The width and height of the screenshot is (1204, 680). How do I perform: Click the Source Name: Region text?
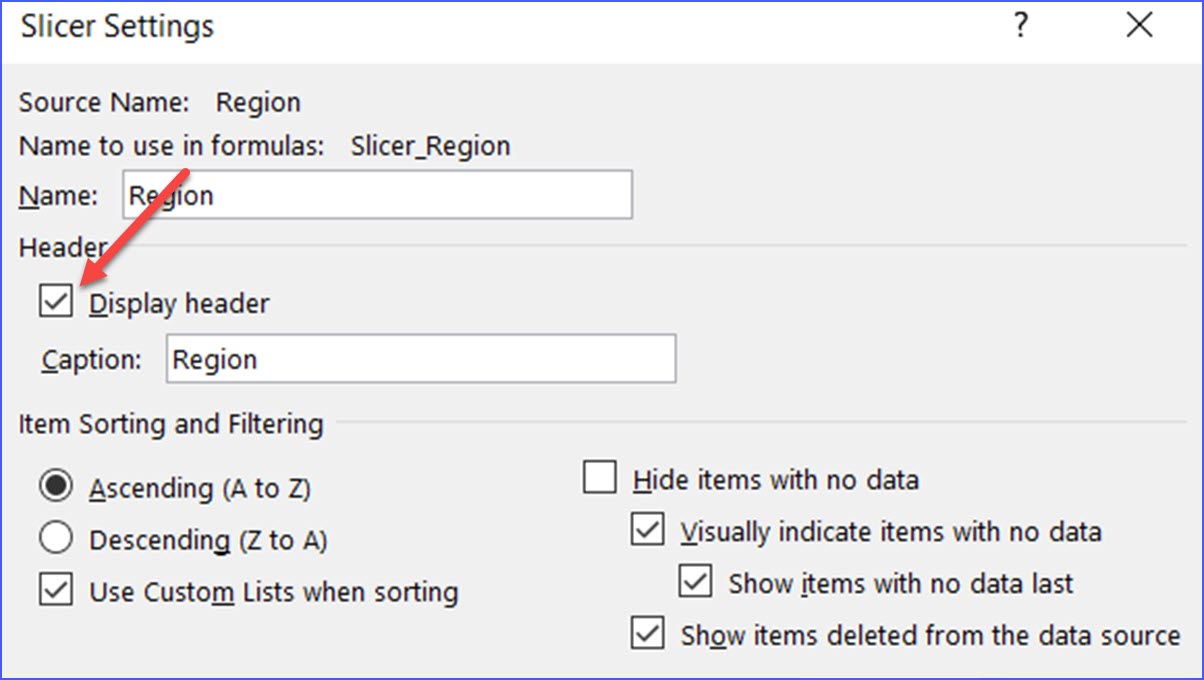[x=159, y=101]
